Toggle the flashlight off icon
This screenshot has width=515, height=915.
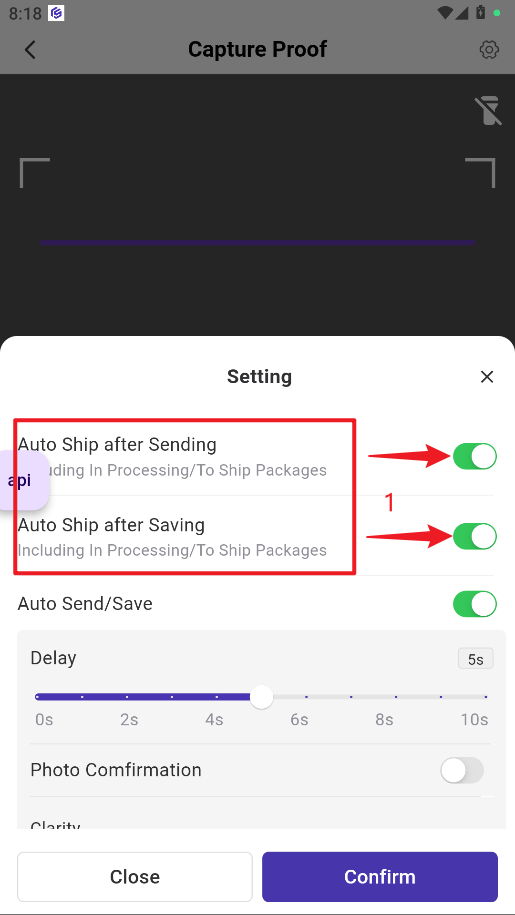coord(488,111)
